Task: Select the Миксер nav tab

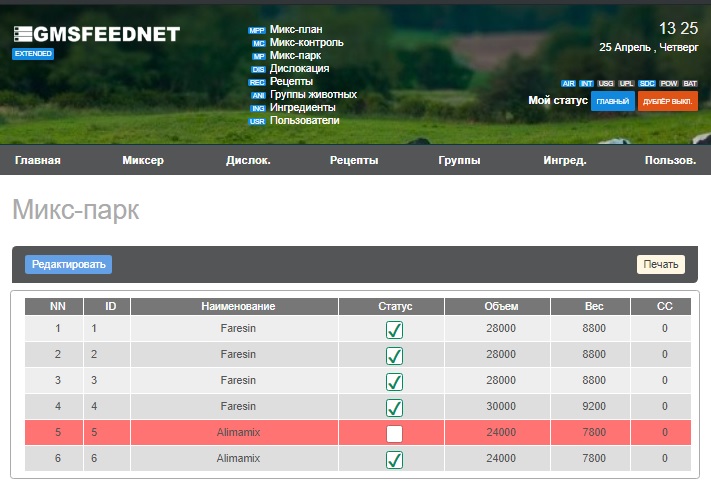Action: 143,160
